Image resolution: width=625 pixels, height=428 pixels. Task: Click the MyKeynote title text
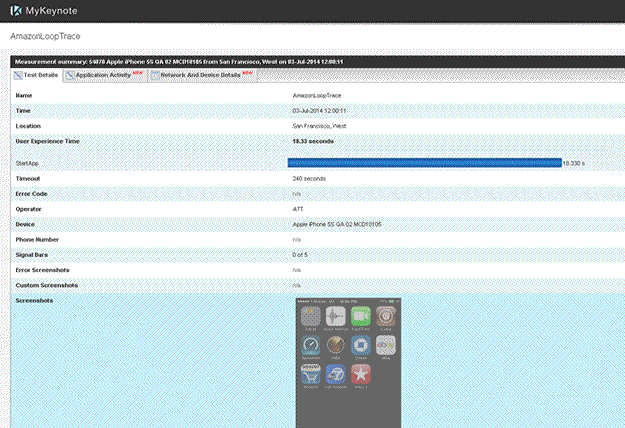[51, 11]
